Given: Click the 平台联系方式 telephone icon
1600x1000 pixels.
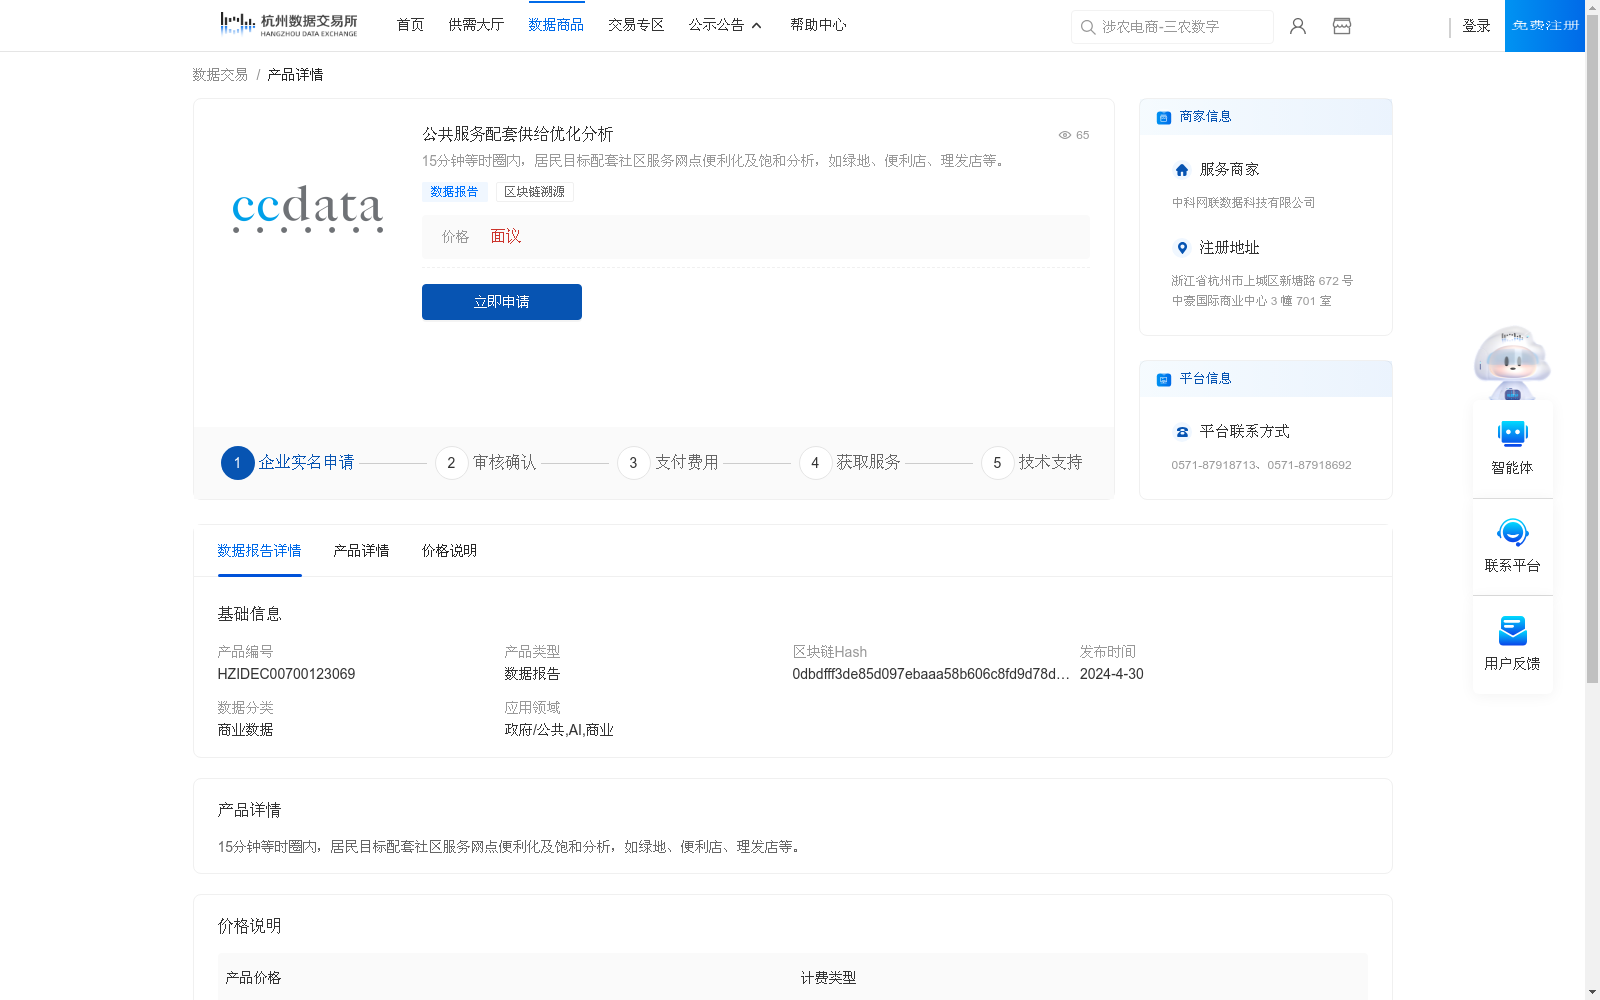Looking at the screenshot, I should pyautogui.click(x=1182, y=432).
